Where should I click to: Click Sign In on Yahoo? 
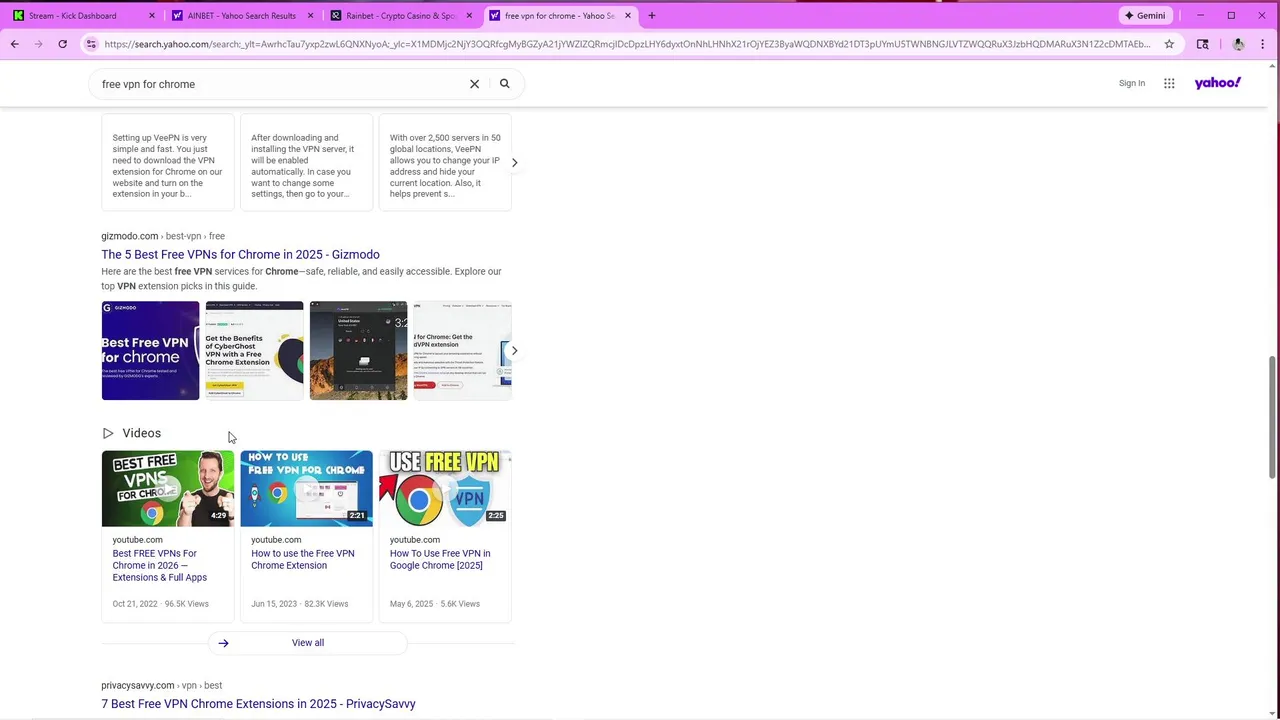pyautogui.click(x=1132, y=83)
